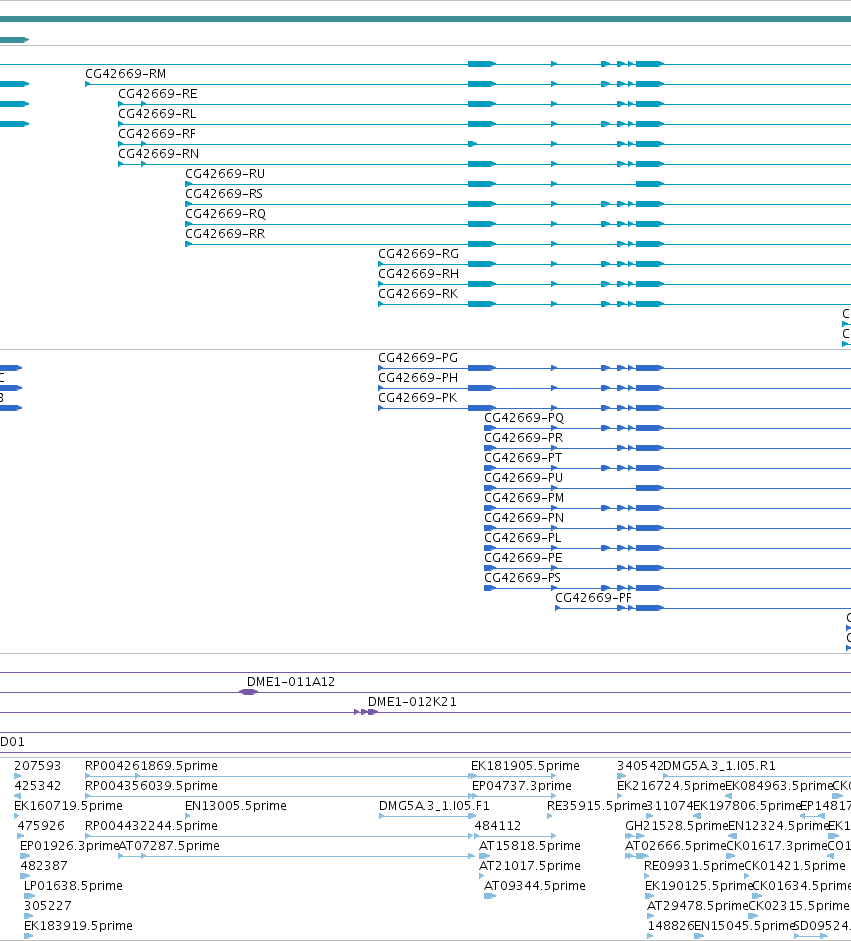Image resolution: width=851 pixels, height=941 pixels.
Task: Select protein CG42669-PG
Action: pos(418,358)
